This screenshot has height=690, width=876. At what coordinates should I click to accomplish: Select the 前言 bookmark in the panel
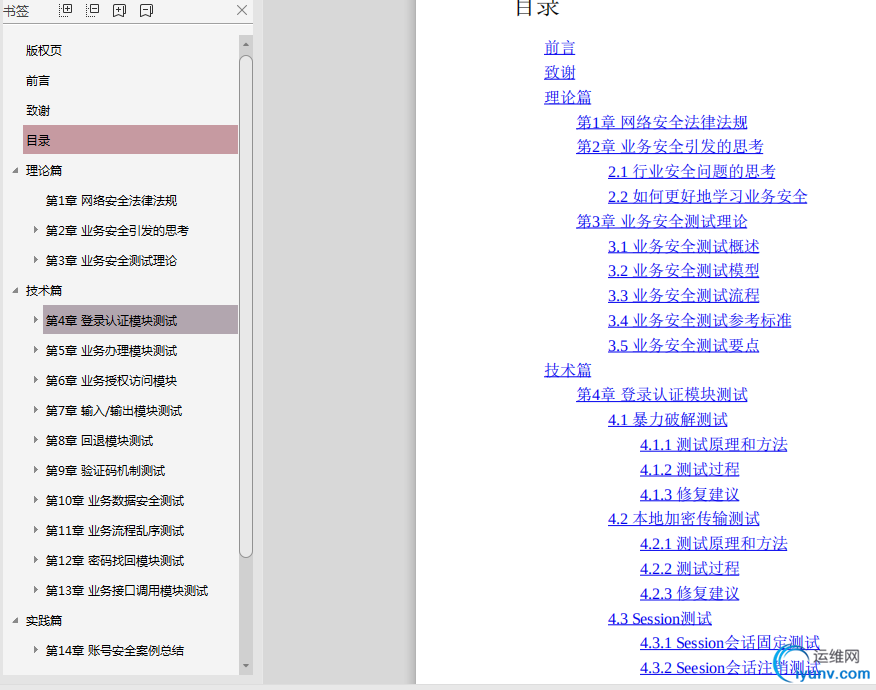coord(37,80)
